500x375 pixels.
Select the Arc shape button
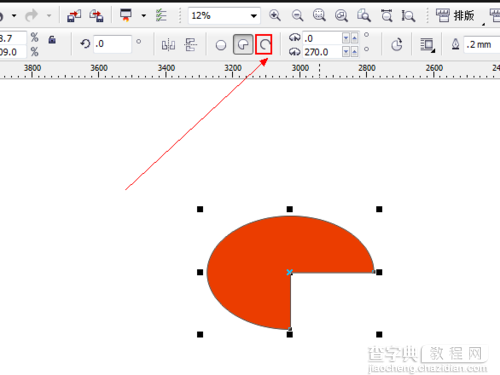pyautogui.click(x=264, y=44)
